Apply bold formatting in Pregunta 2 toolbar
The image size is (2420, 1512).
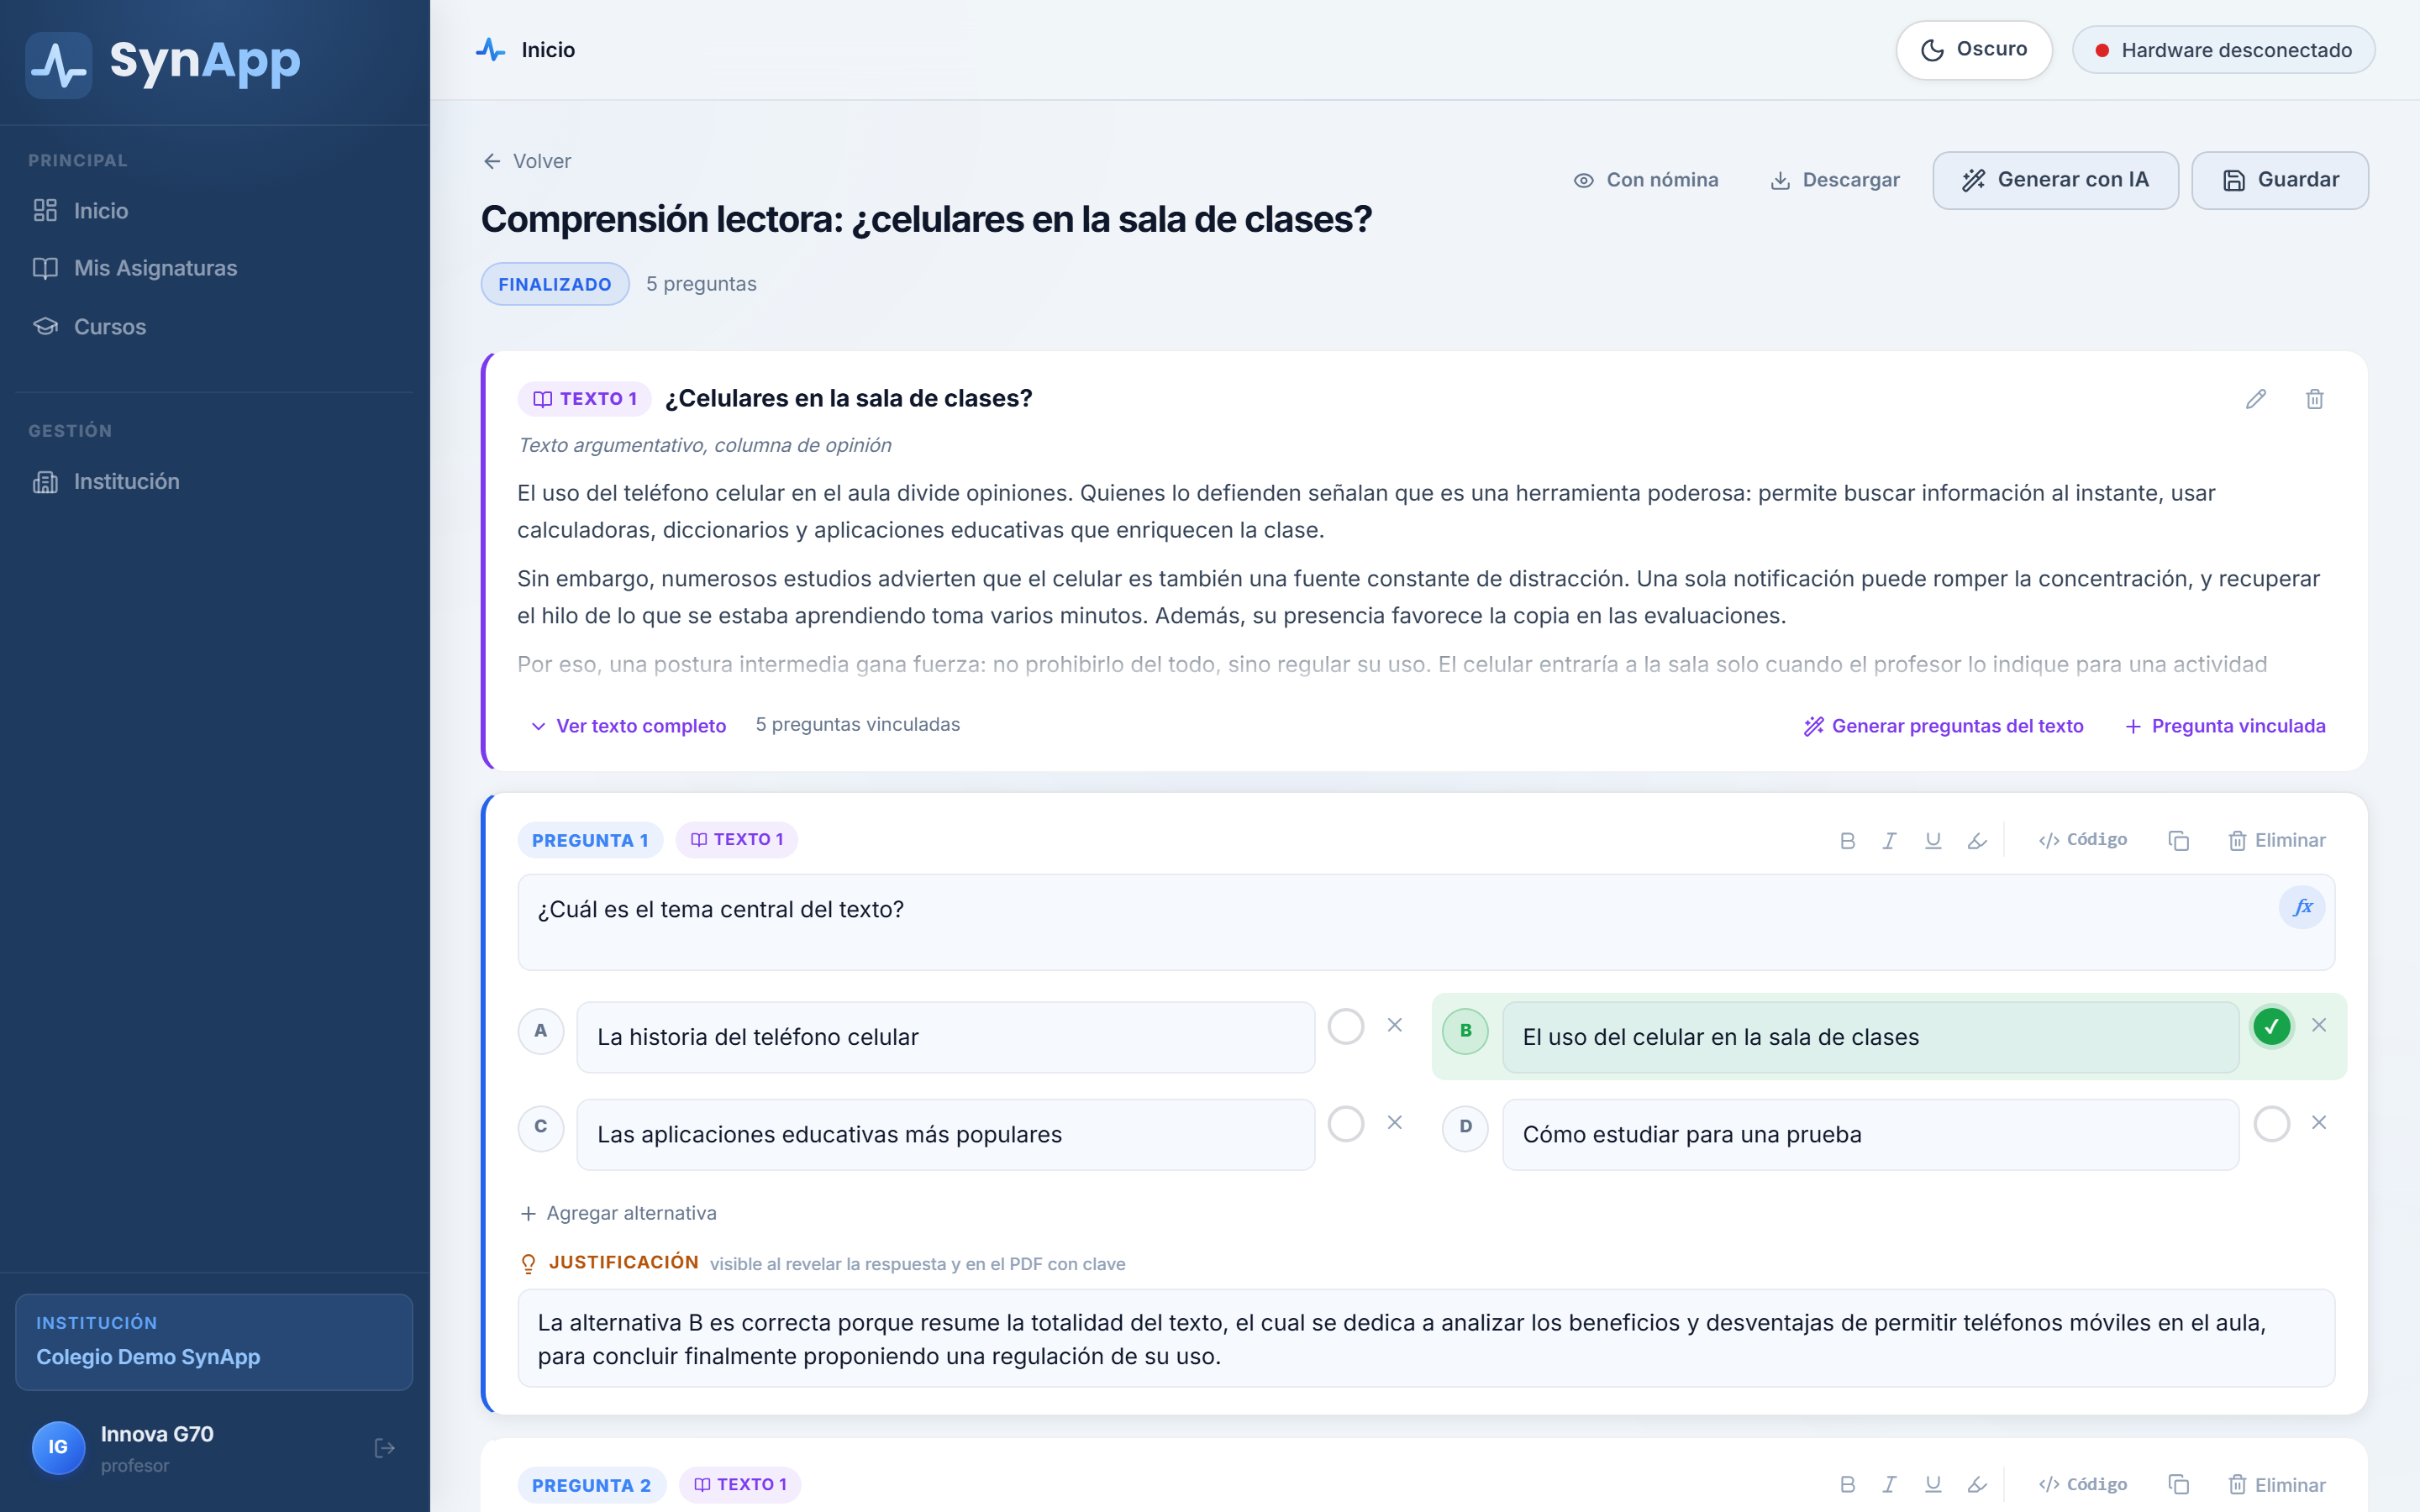tap(1847, 1485)
